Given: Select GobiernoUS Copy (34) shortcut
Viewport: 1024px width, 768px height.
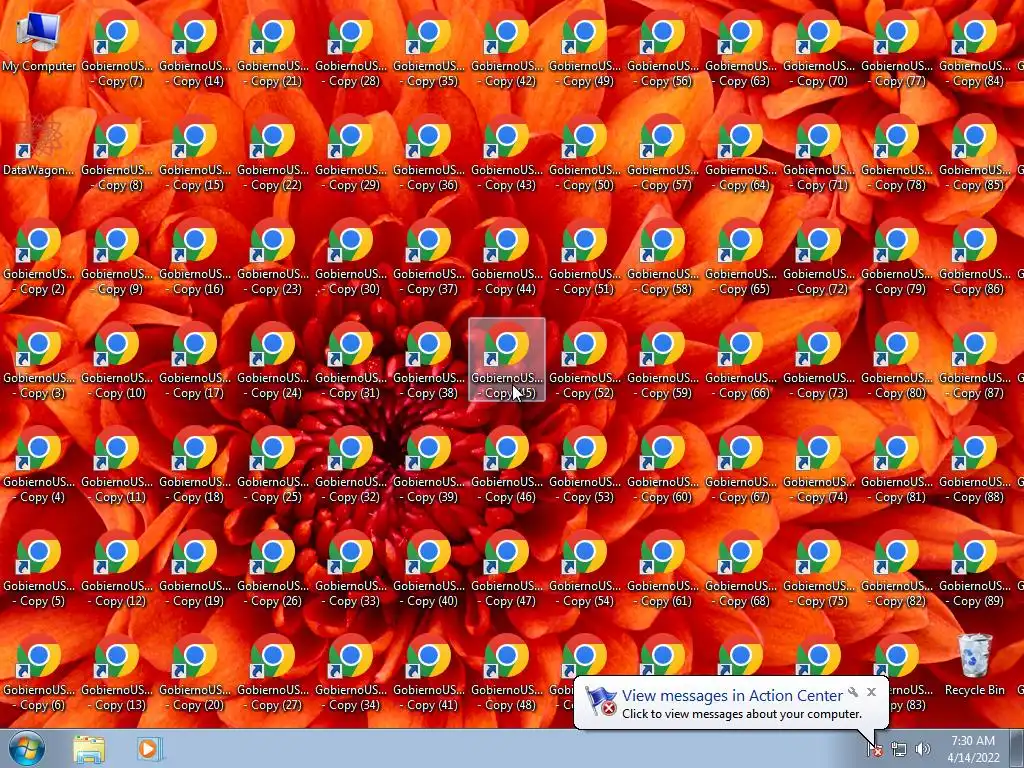Looking at the screenshot, I should 351,672.
